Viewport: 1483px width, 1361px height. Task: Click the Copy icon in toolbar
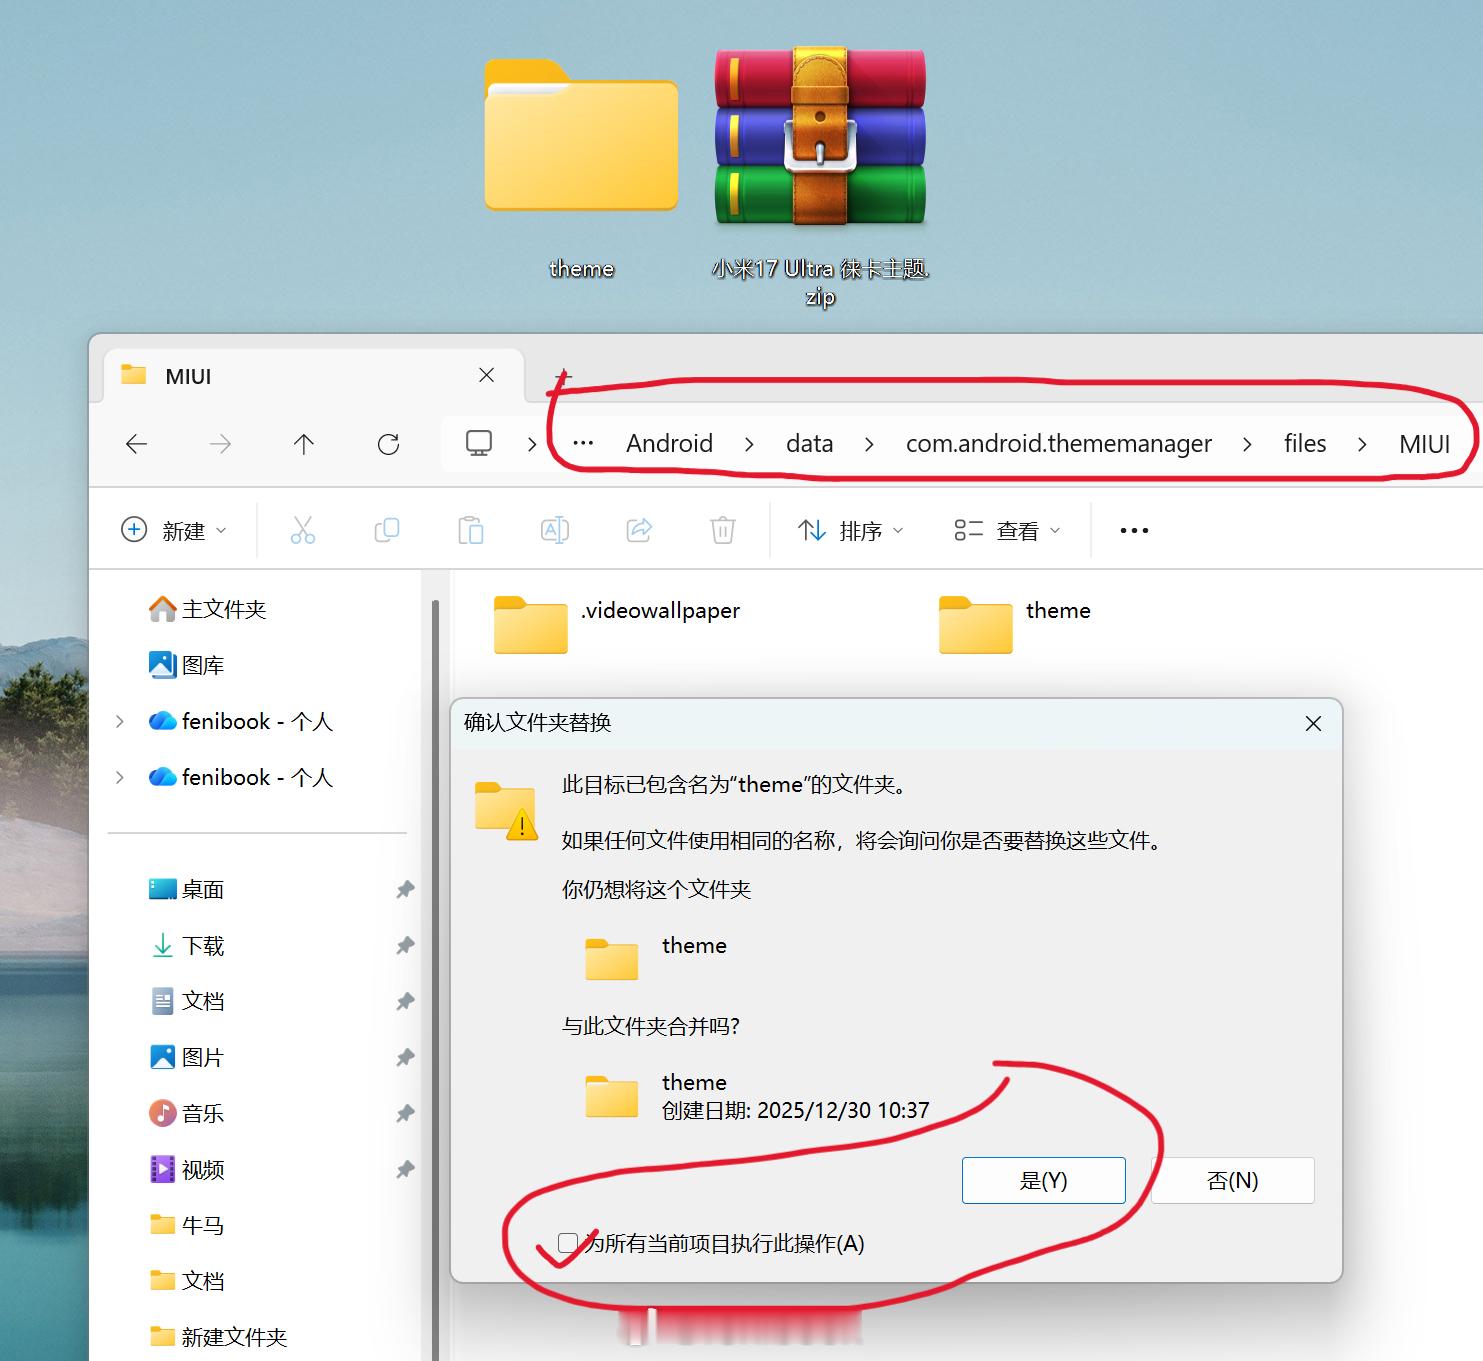(x=387, y=530)
